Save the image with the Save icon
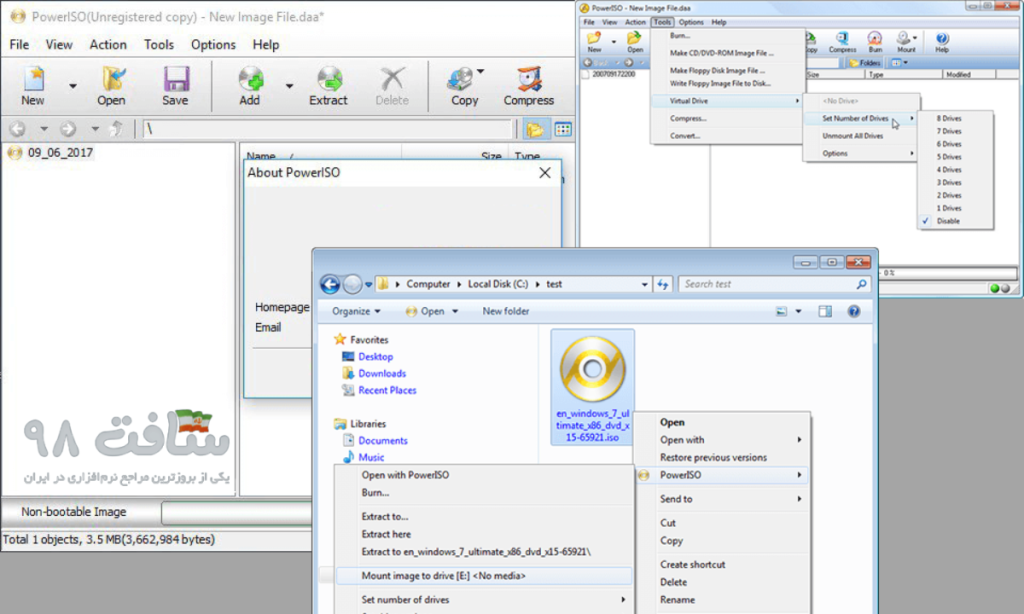 pyautogui.click(x=175, y=86)
